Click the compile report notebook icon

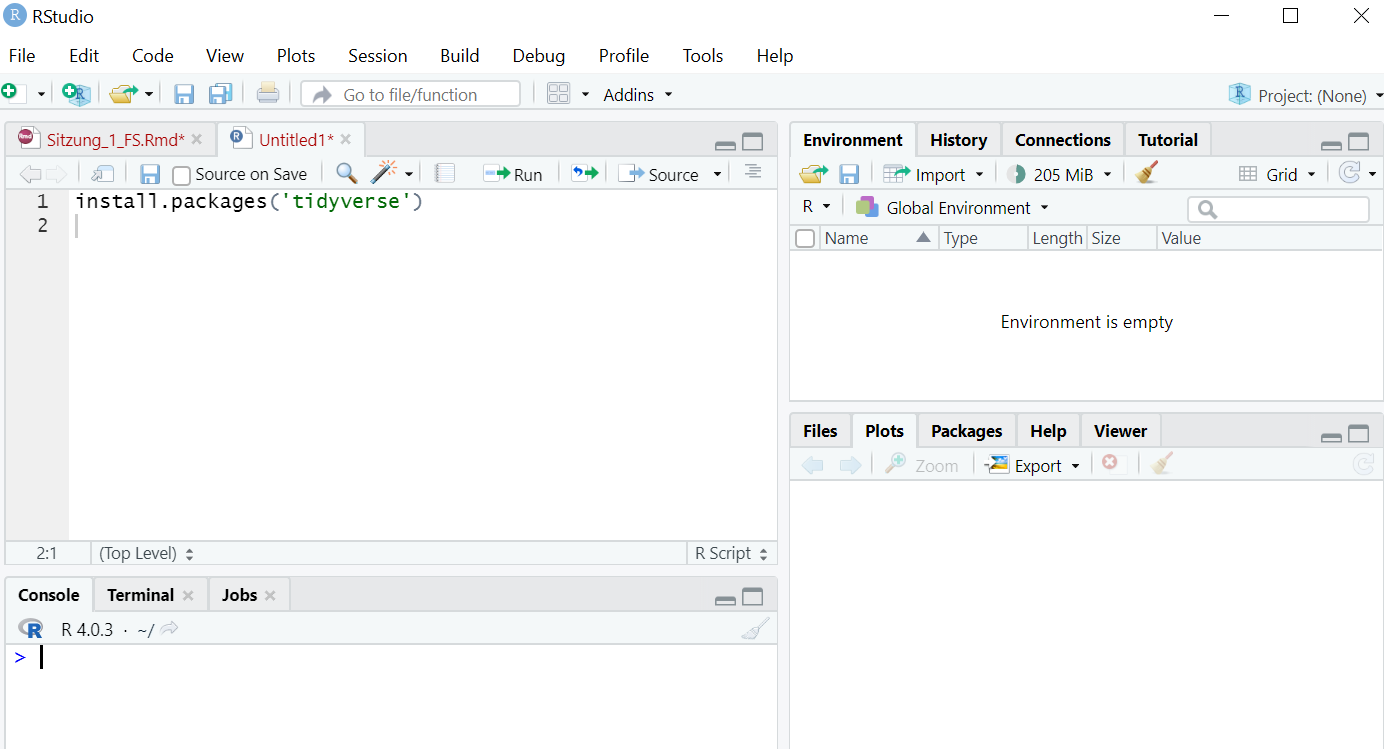pos(445,173)
